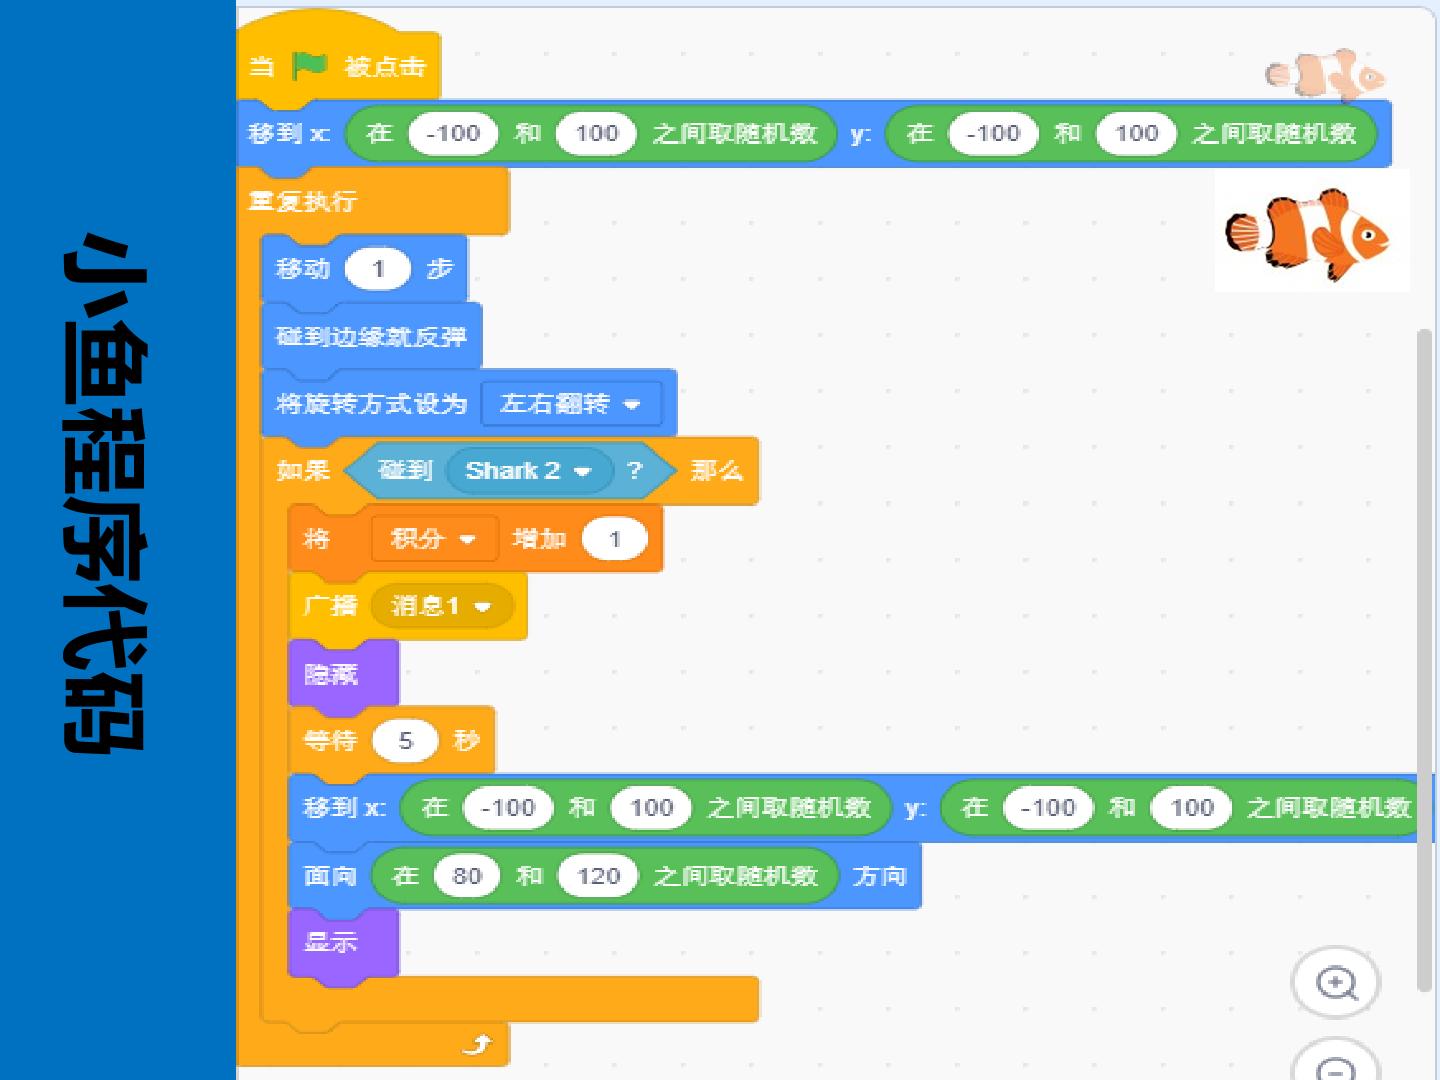Click the vertical scrollbar of the workspace
1440x1080 pixels.
coord(1424,660)
